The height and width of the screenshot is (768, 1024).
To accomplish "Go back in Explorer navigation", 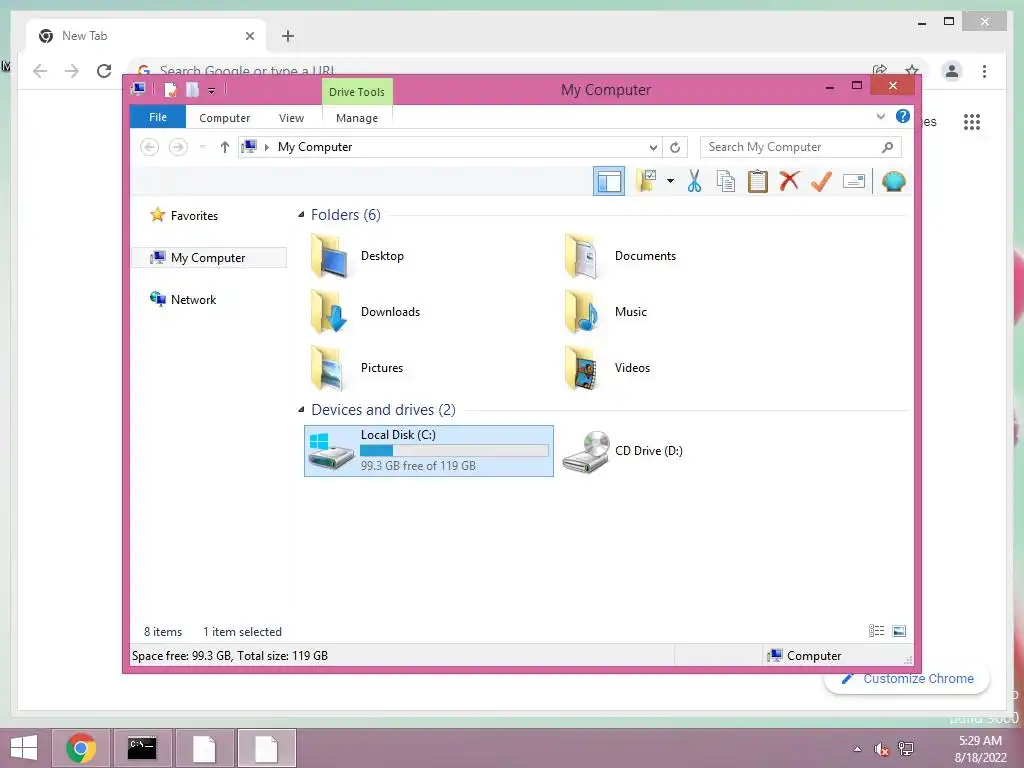I will pyautogui.click(x=150, y=147).
